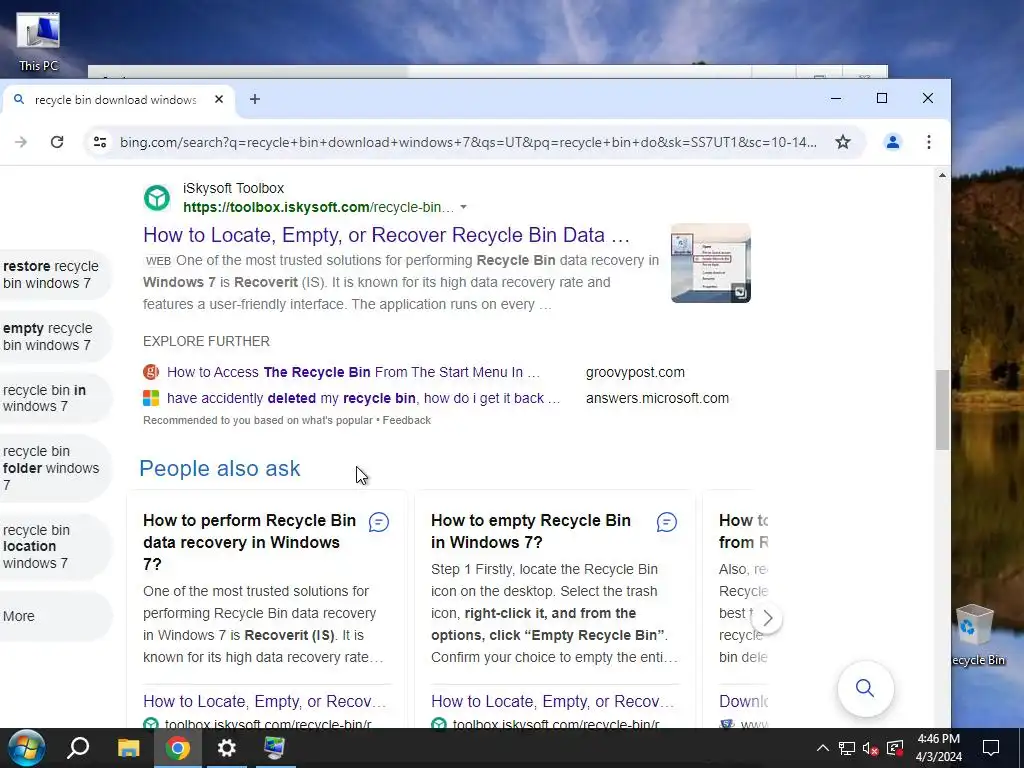Open the clock showing 4:46 PM
This screenshot has width=1024, height=768.
click(938, 748)
